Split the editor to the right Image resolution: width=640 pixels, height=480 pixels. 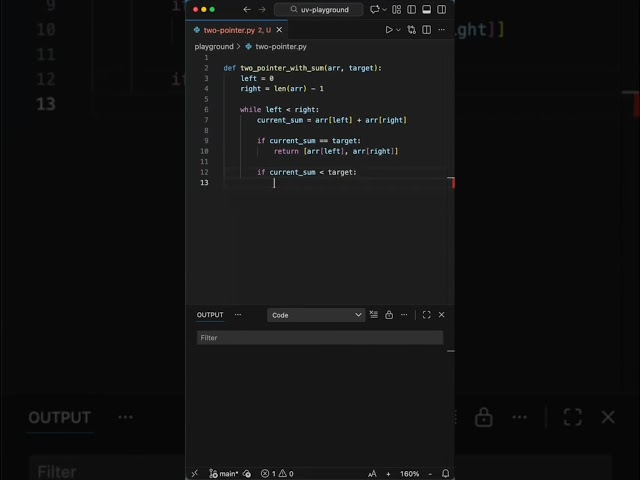tap(427, 30)
